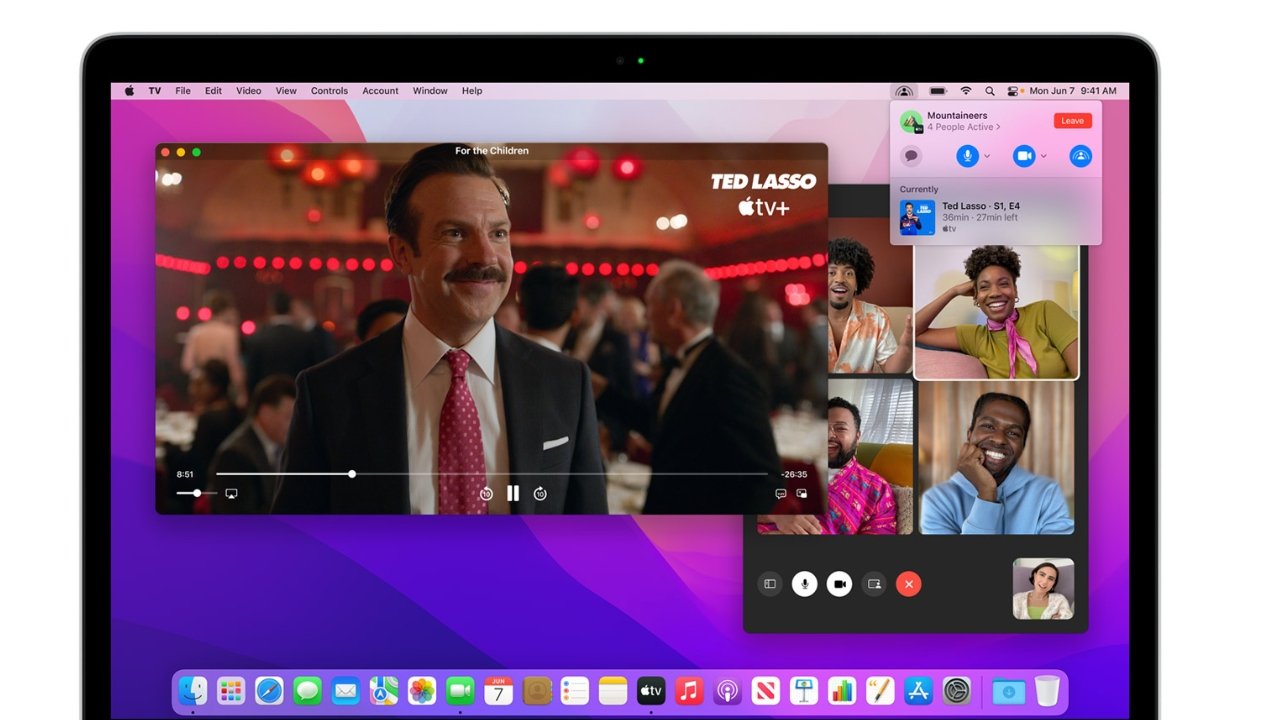Open the Controls menu
The width and height of the screenshot is (1280, 720).
click(329, 91)
